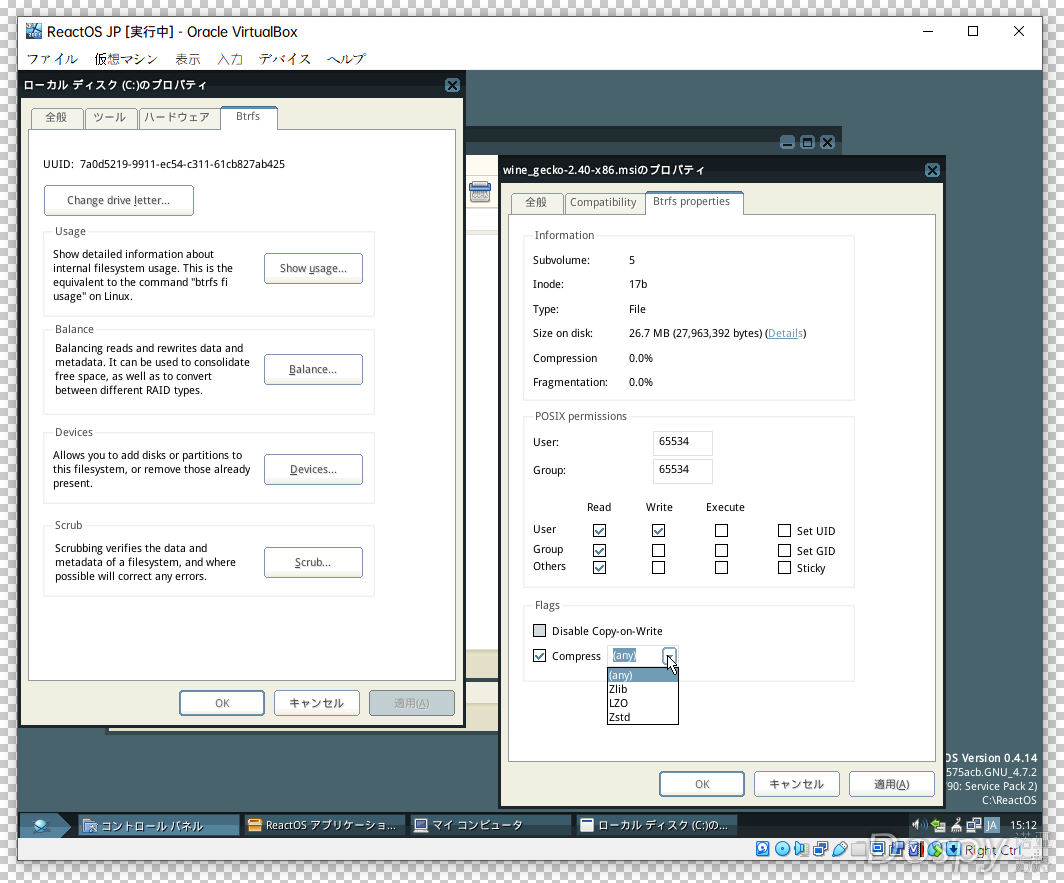1064x883 pixels.
Task: Click the VirtualBox hard disk status icon
Action: [762, 850]
